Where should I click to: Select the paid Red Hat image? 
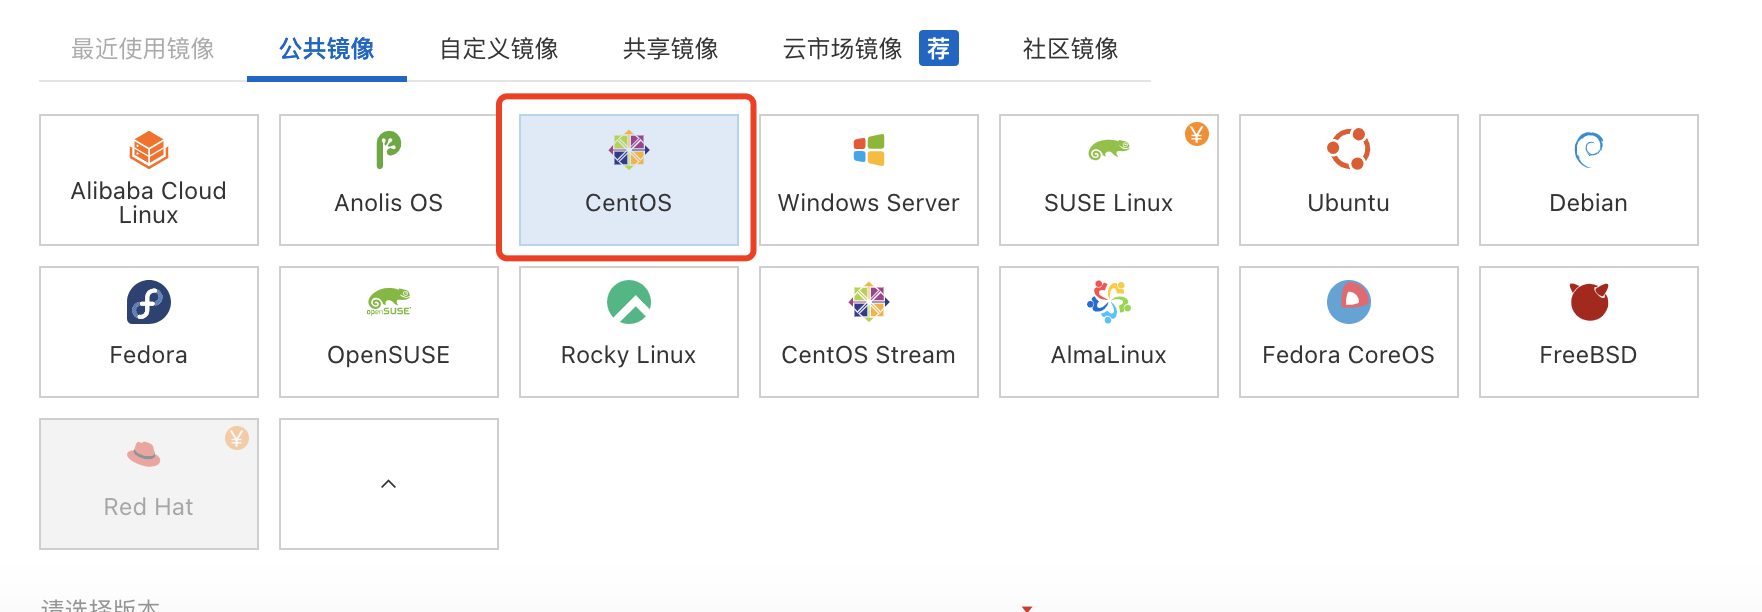pos(148,484)
